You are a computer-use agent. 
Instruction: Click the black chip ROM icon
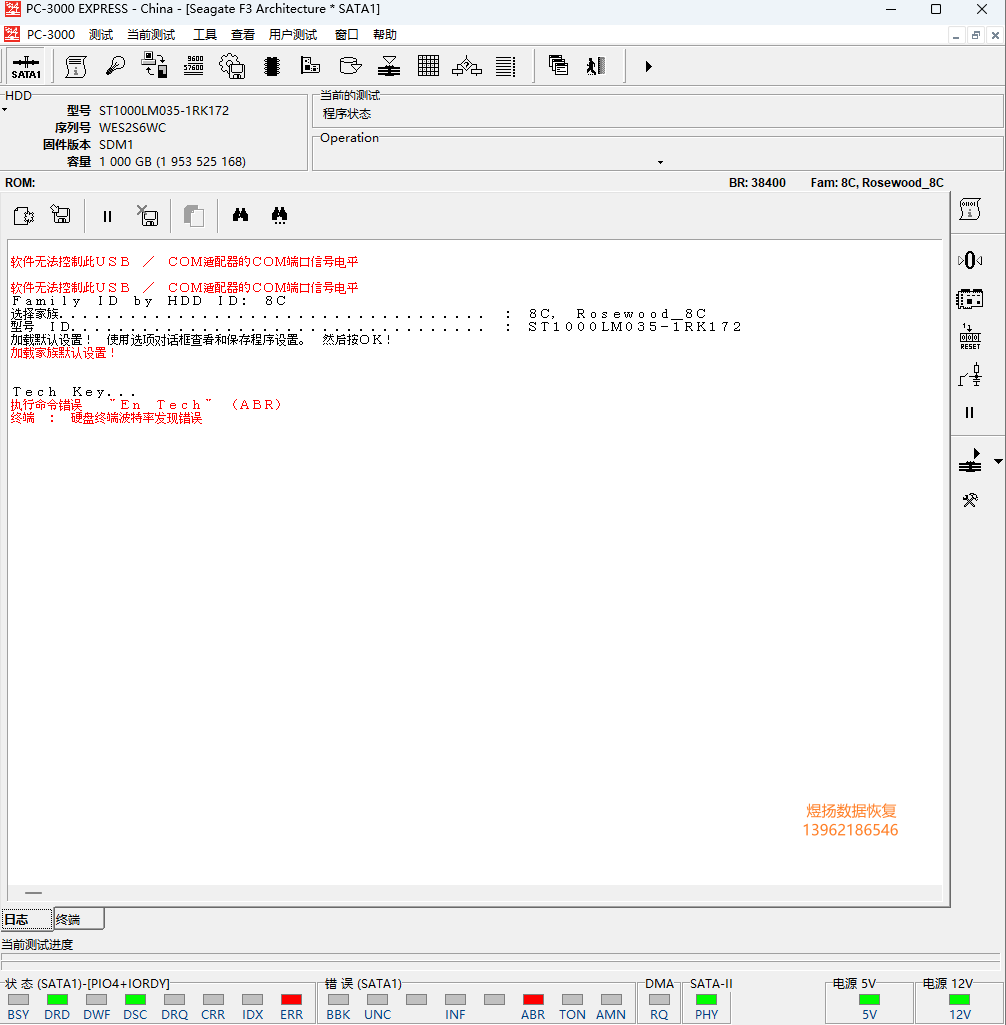point(272,66)
